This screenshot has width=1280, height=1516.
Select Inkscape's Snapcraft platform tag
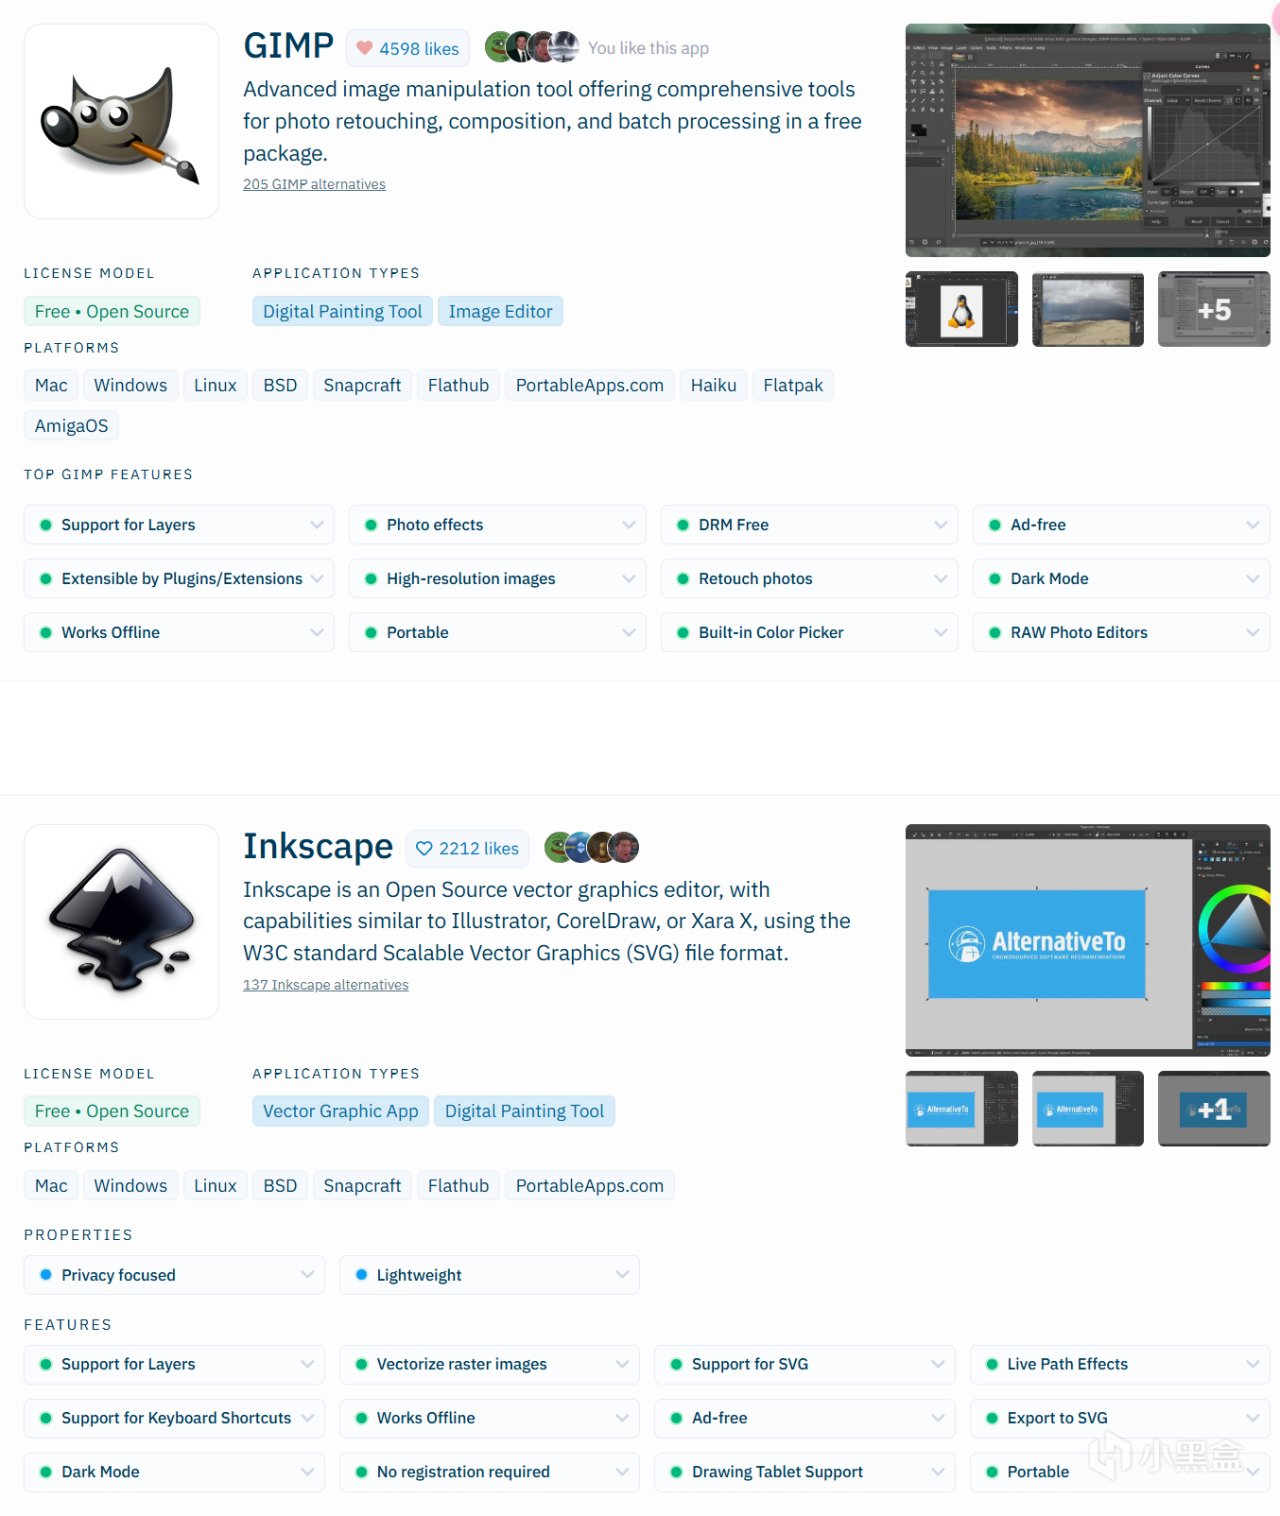coord(362,1185)
